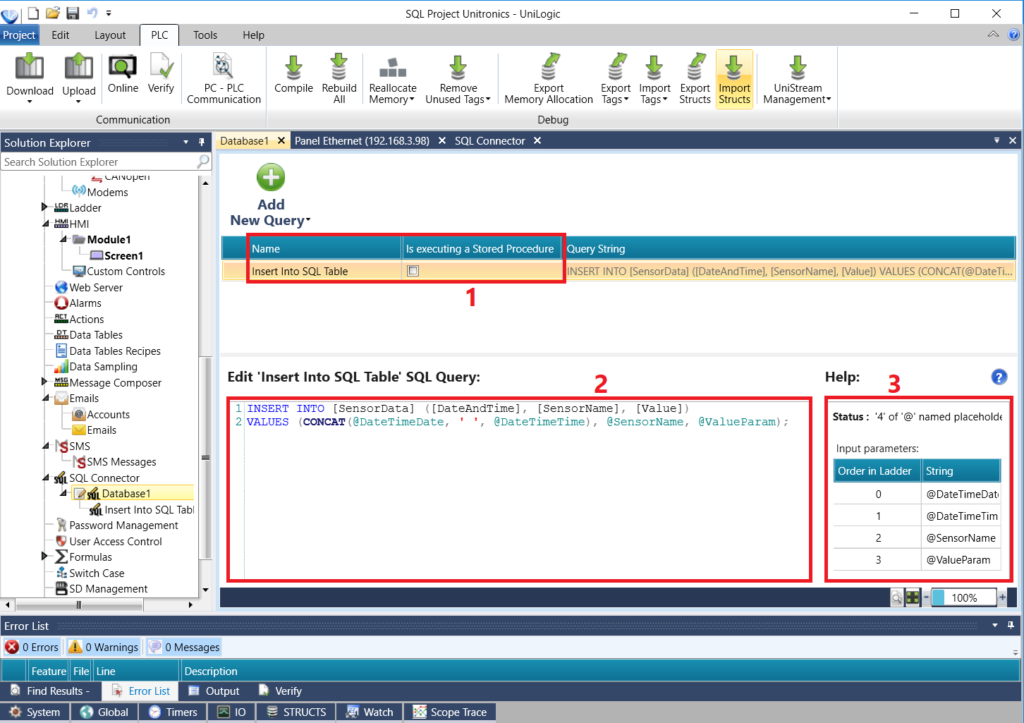
Task: Expand the Formulas tree node
Action: 44,556
